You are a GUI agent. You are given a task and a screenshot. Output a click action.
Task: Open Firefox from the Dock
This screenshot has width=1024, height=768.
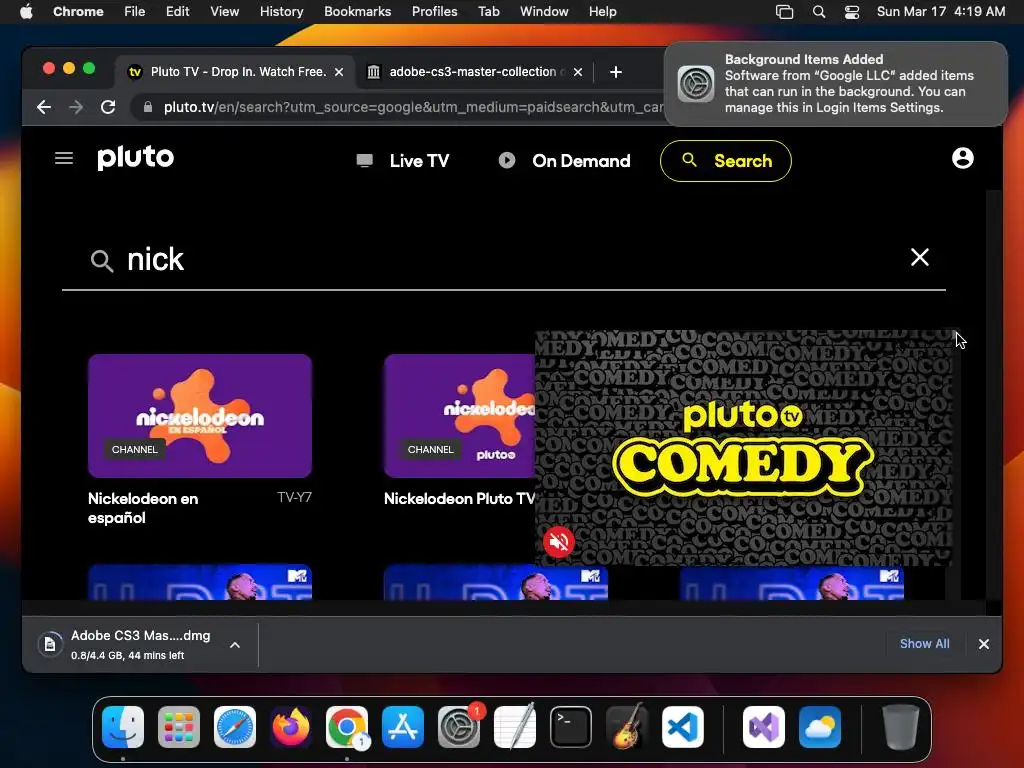point(291,727)
